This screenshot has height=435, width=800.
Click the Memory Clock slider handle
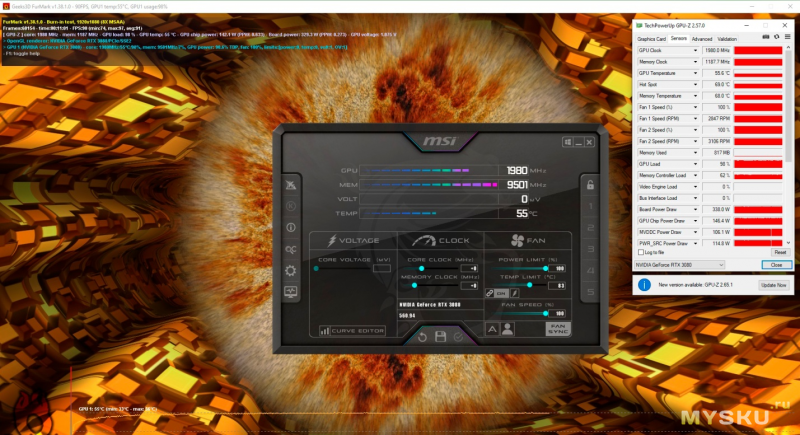tap(414, 286)
